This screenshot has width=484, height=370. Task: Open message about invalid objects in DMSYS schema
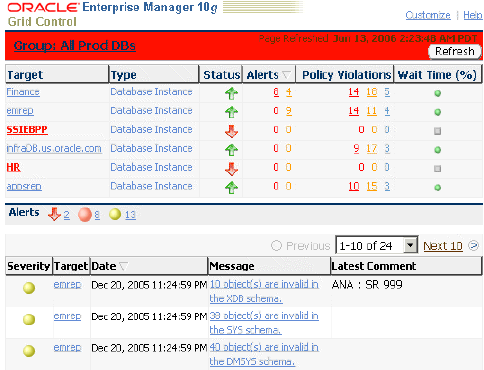pos(264,354)
